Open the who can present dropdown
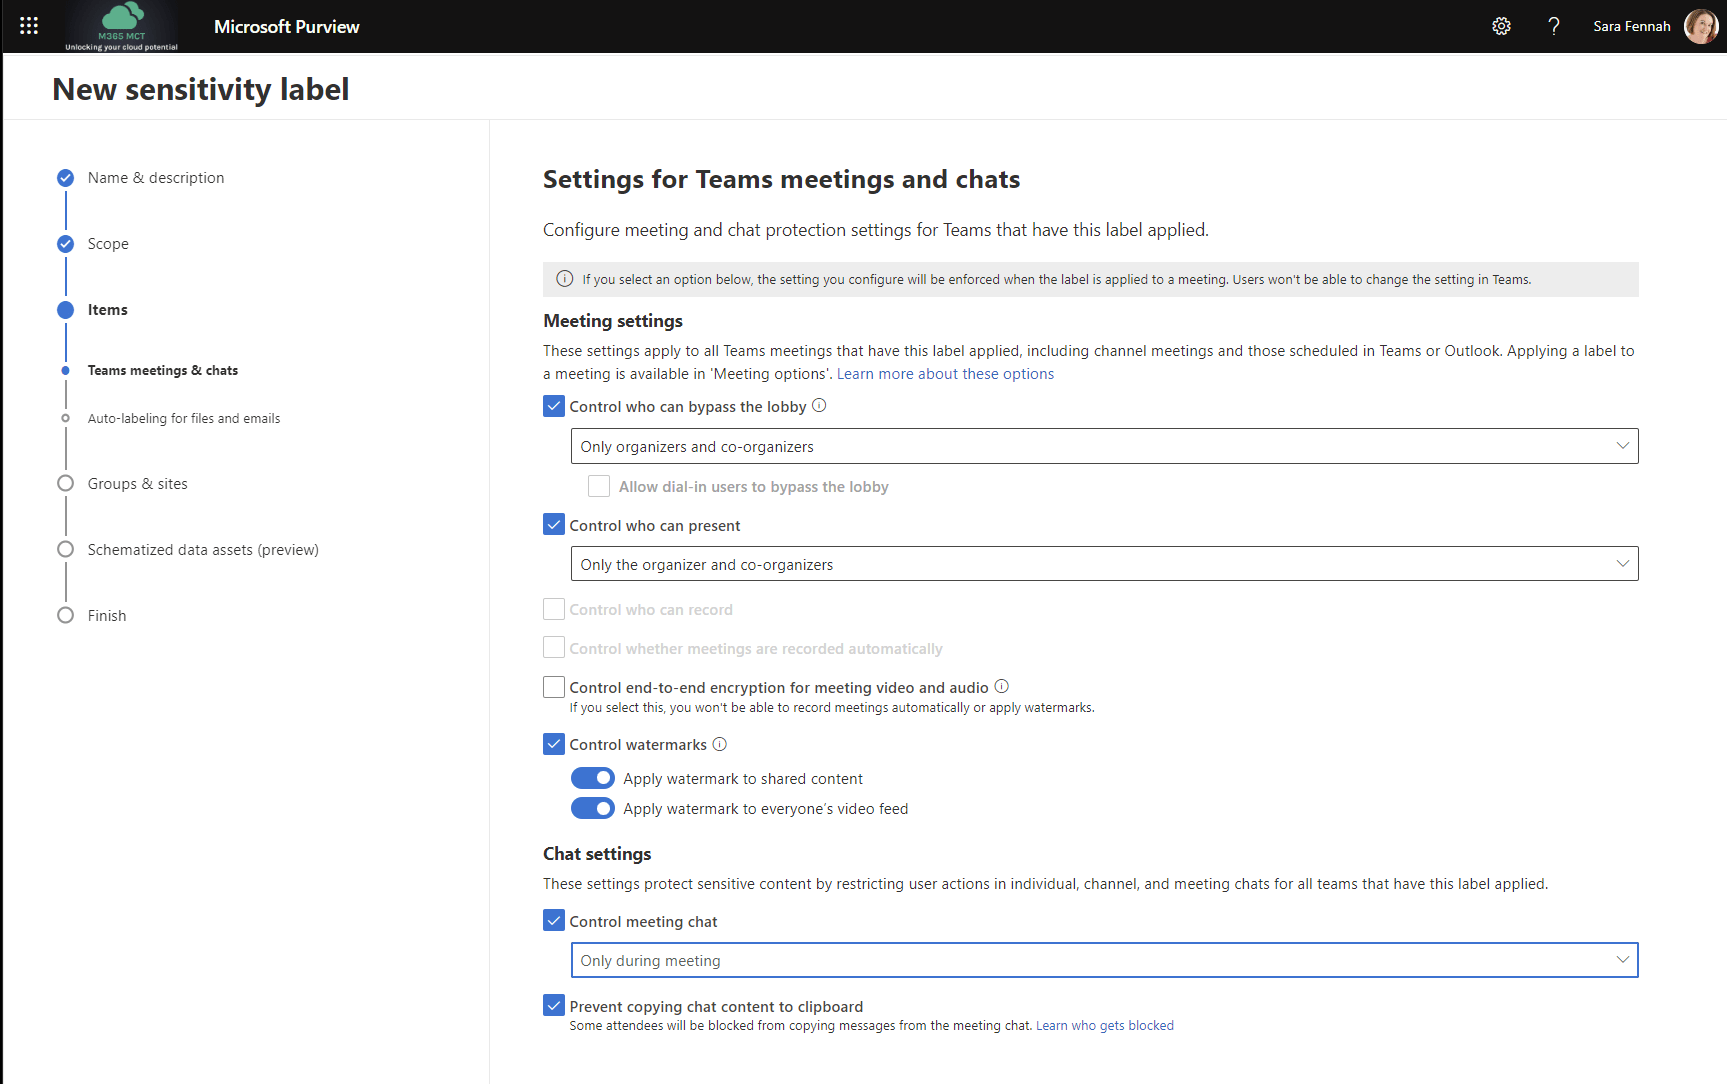Viewport: 1727px width, 1084px height. click(x=1104, y=564)
